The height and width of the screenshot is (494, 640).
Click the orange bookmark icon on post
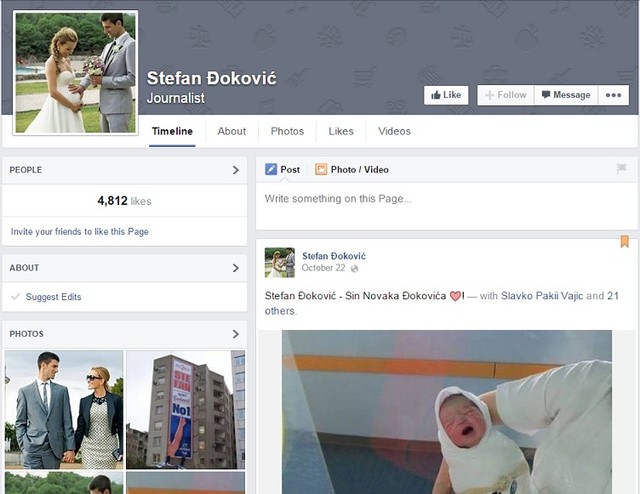tap(624, 241)
